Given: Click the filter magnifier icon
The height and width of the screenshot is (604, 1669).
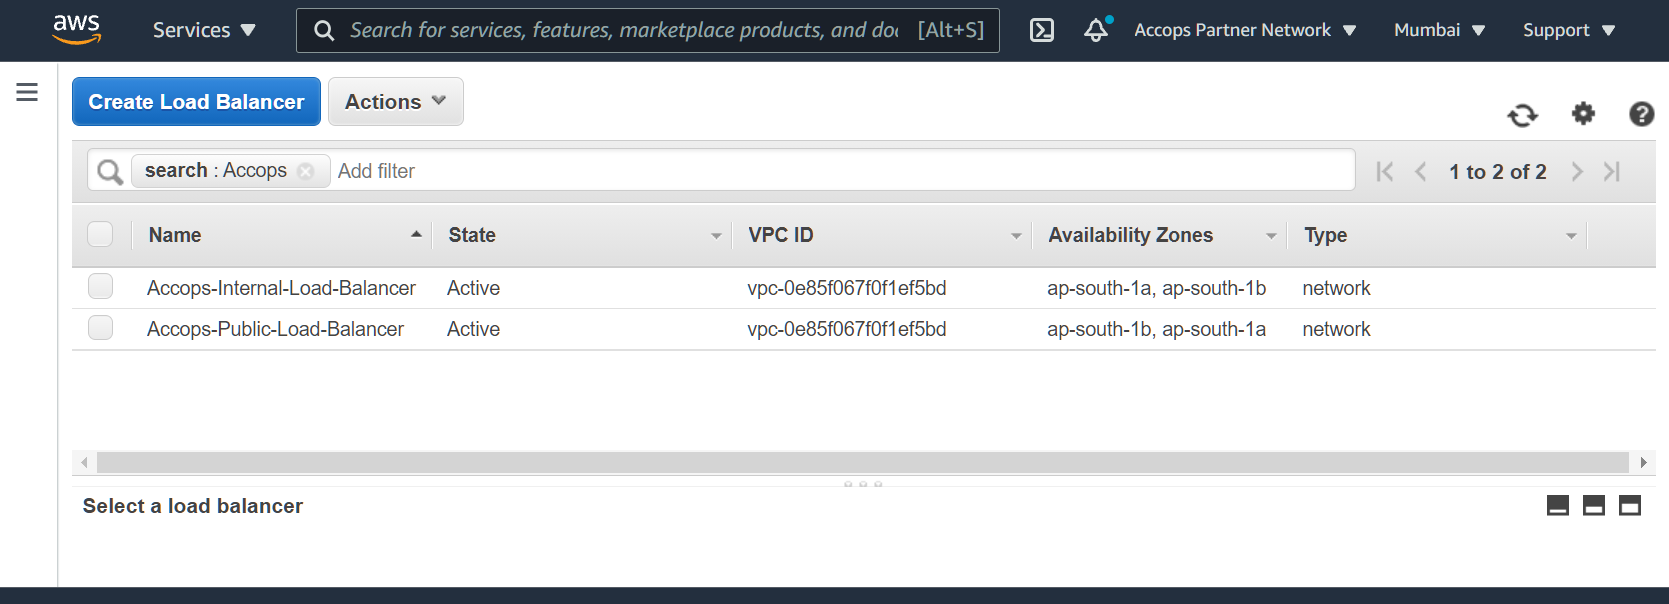Looking at the screenshot, I should (109, 171).
